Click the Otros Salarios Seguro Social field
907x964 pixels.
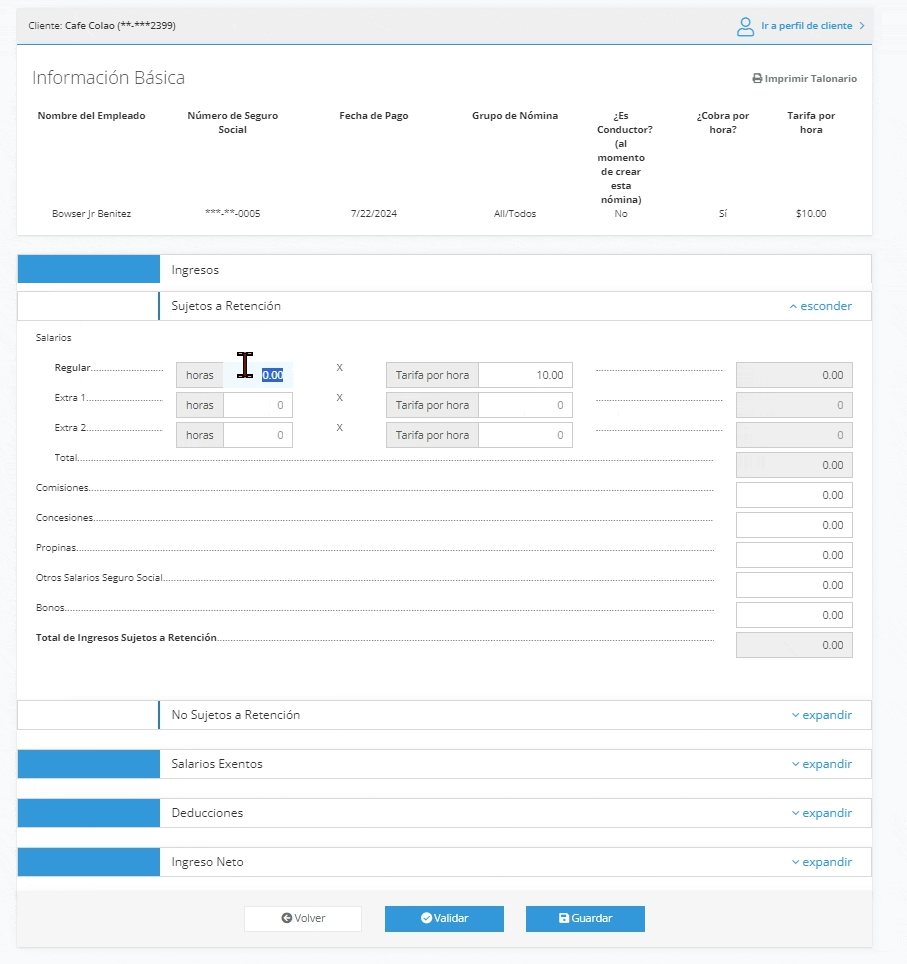pyautogui.click(x=794, y=585)
